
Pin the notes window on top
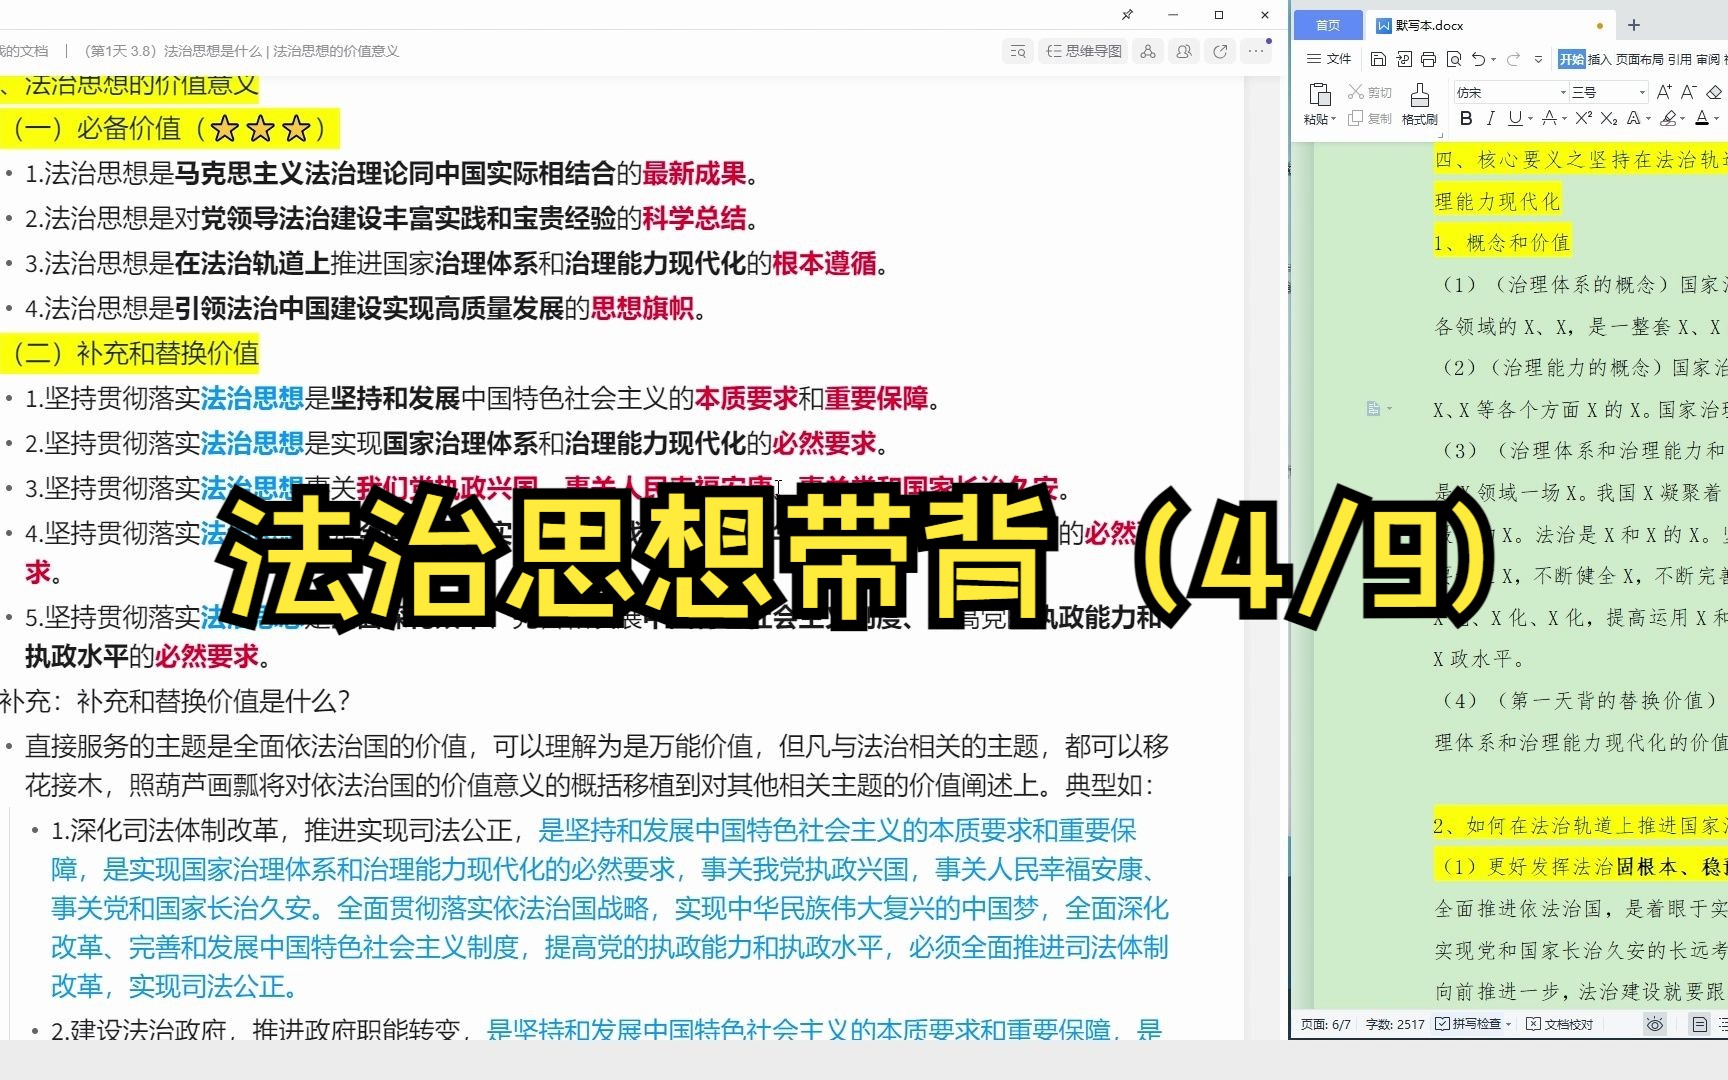pos(1127,15)
